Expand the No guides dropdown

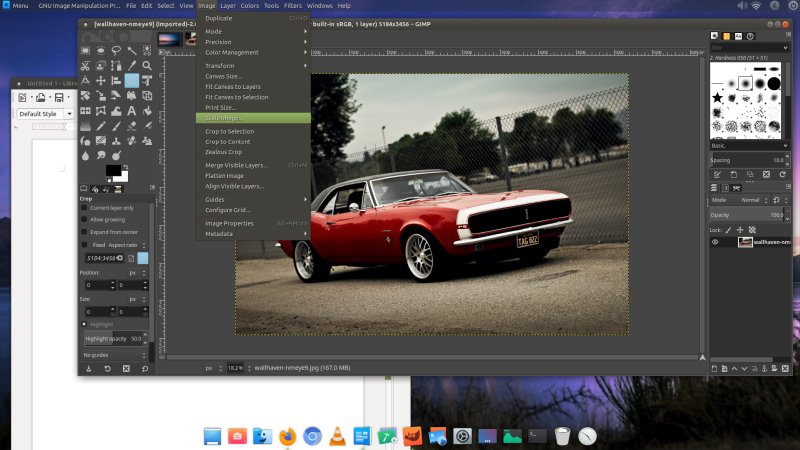[113, 354]
